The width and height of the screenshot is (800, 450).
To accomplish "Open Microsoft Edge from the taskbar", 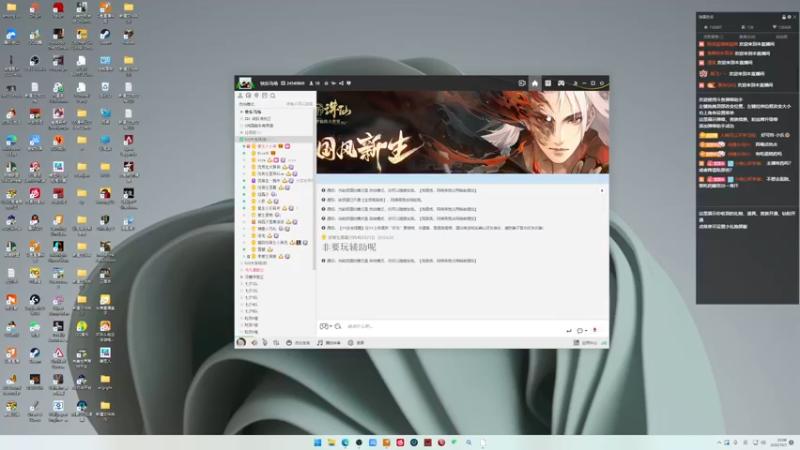I will click(x=345, y=442).
